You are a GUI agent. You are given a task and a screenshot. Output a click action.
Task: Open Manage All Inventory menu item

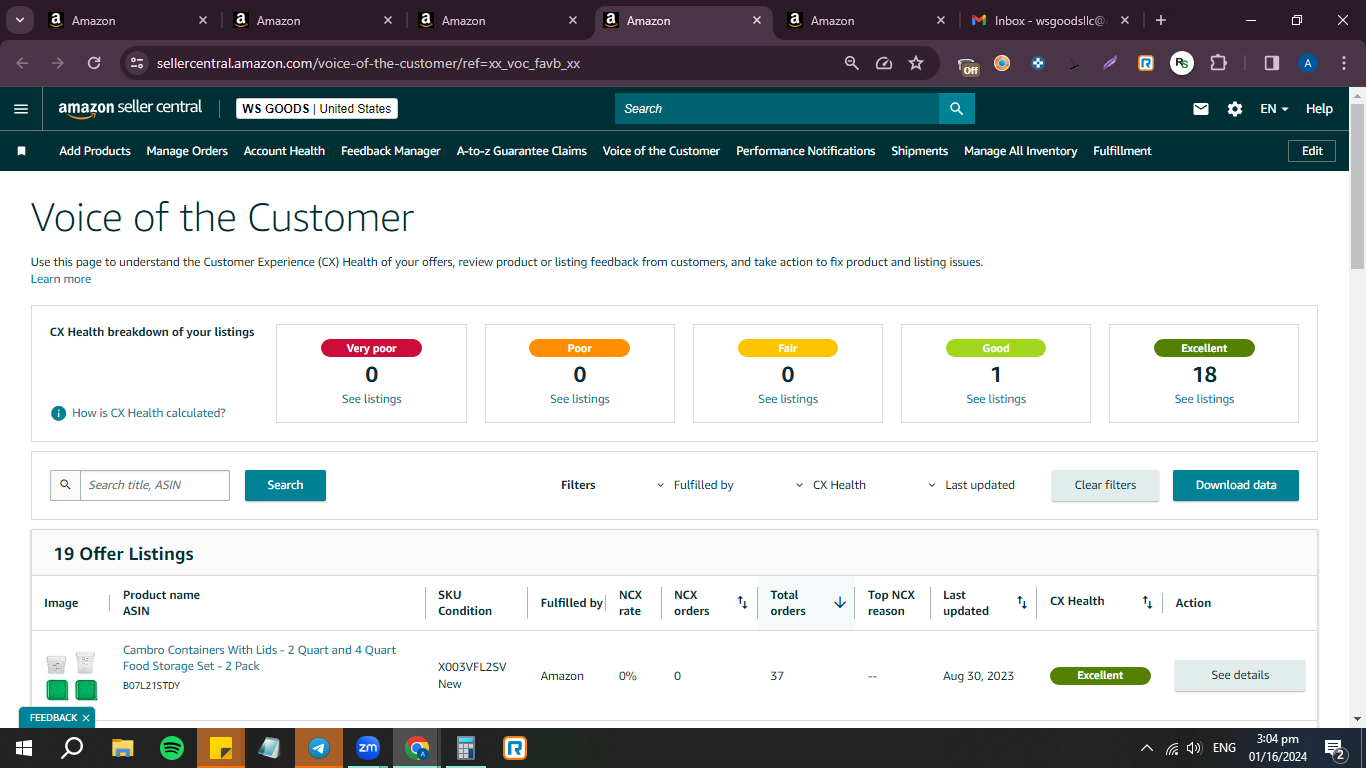coord(1020,151)
